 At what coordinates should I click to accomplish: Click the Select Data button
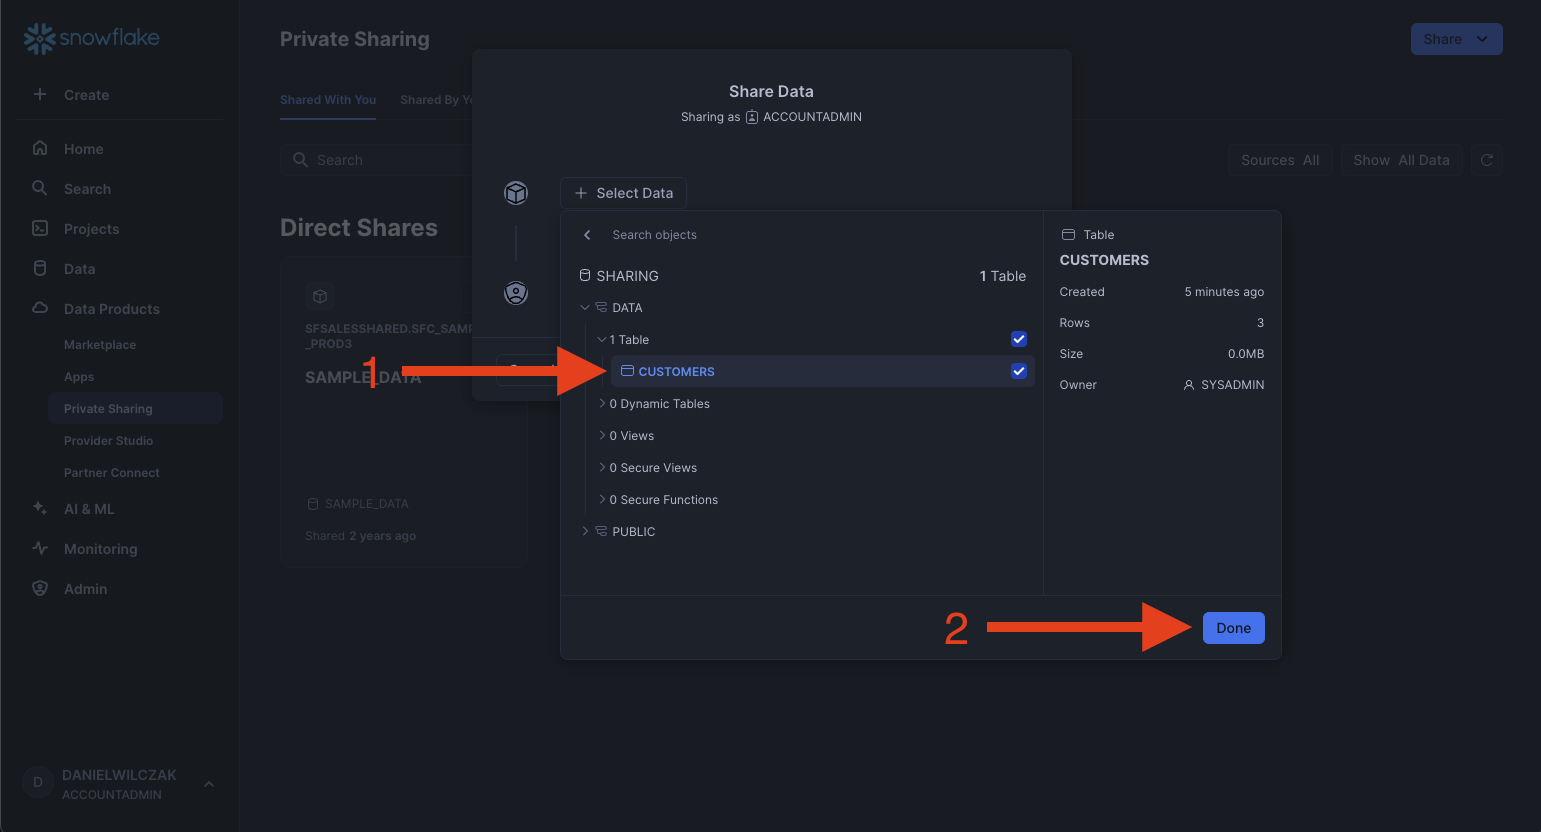point(623,193)
